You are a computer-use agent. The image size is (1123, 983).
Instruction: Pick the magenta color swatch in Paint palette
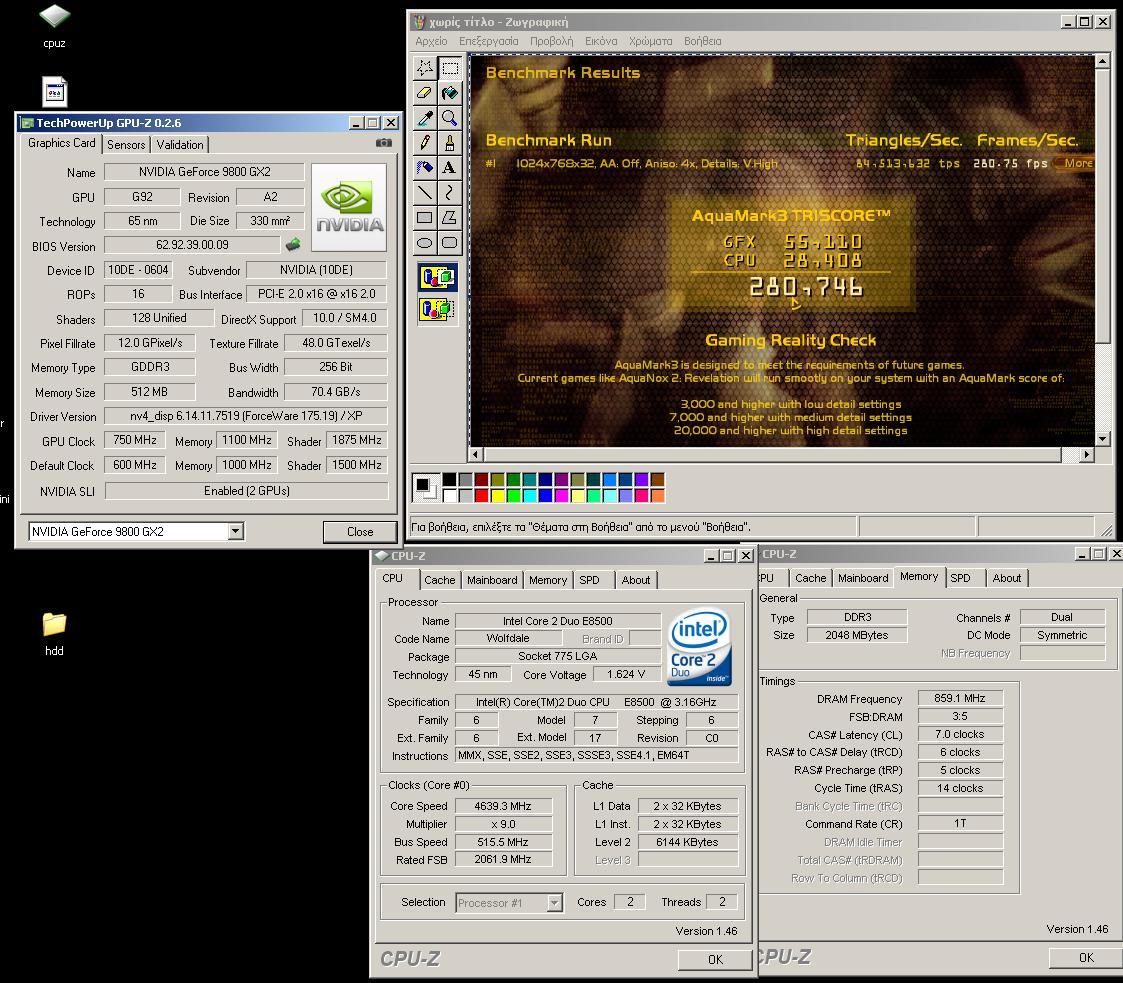[562, 495]
